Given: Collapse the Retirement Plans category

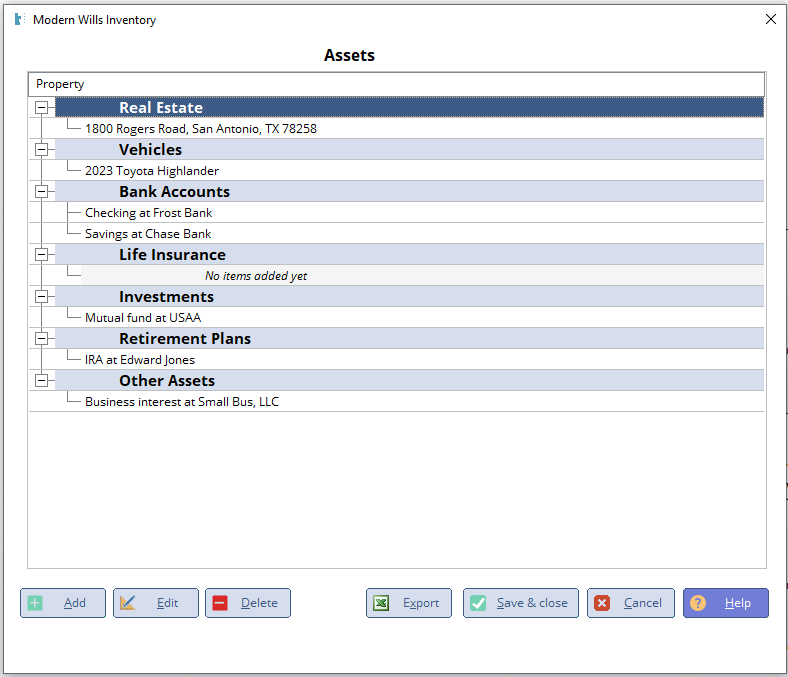Looking at the screenshot, I should tap(42, 339).
